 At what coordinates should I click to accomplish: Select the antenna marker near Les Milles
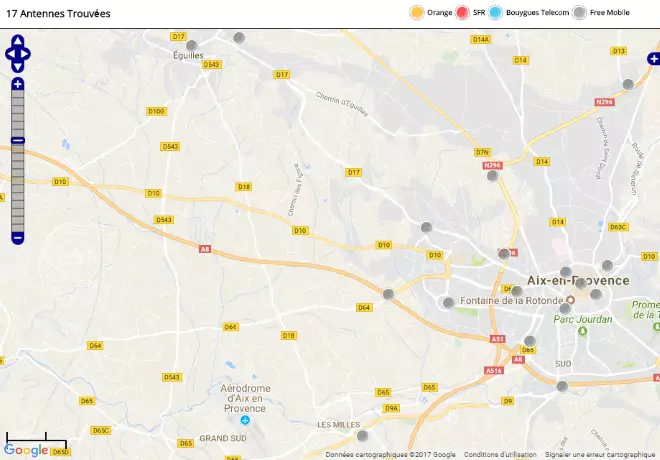click(362, 436)
